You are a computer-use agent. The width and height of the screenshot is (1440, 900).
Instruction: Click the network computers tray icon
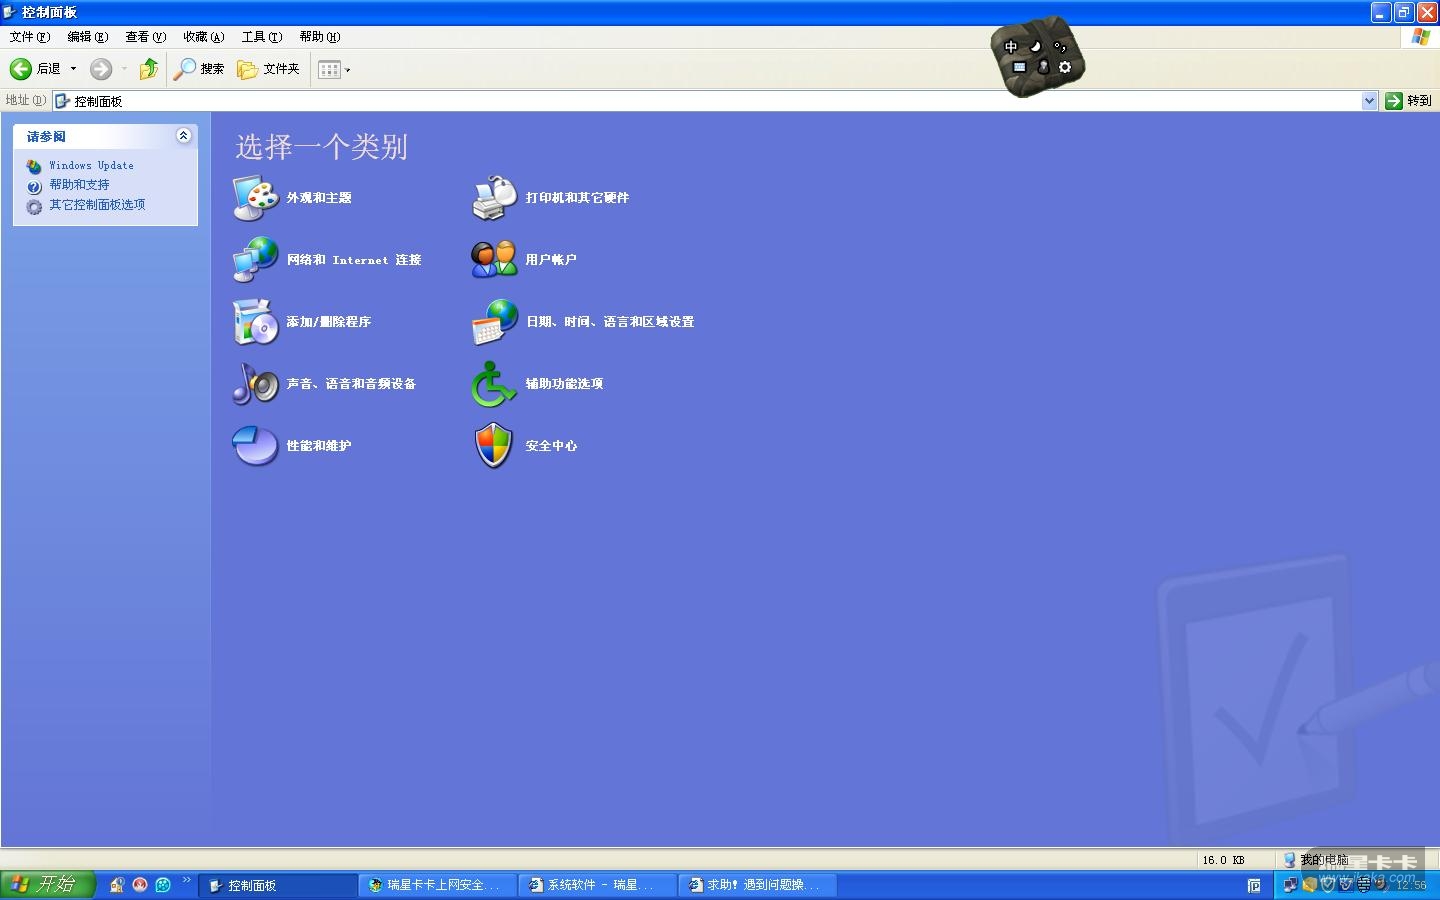[1290, 885]
